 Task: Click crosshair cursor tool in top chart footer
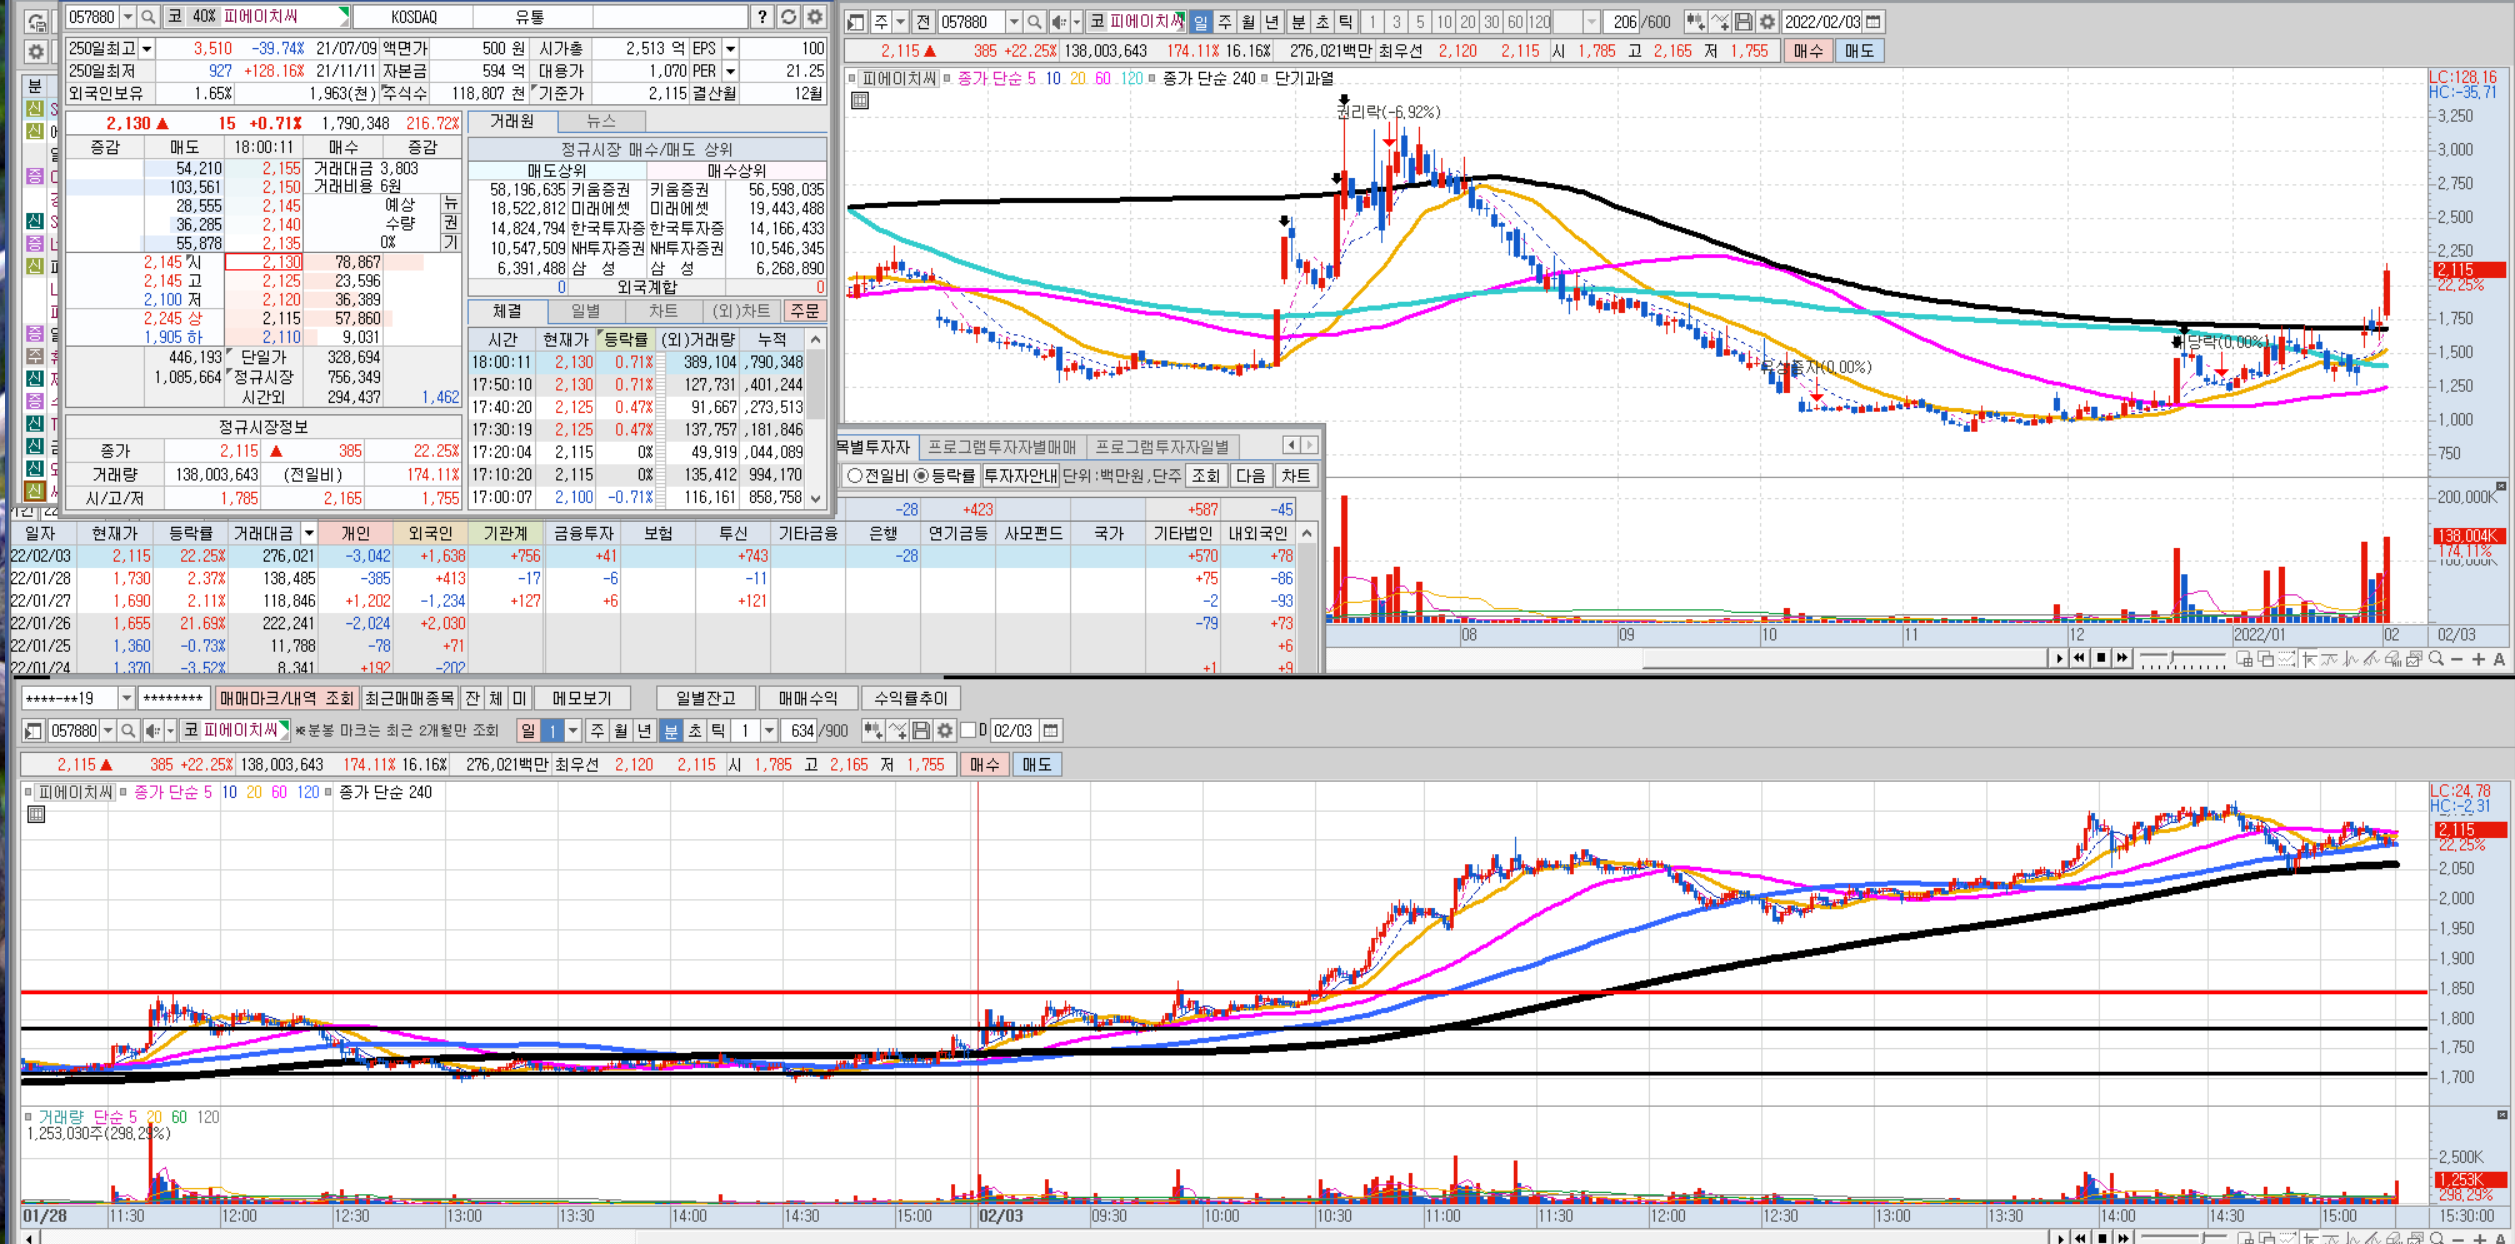pos(2308,659)
